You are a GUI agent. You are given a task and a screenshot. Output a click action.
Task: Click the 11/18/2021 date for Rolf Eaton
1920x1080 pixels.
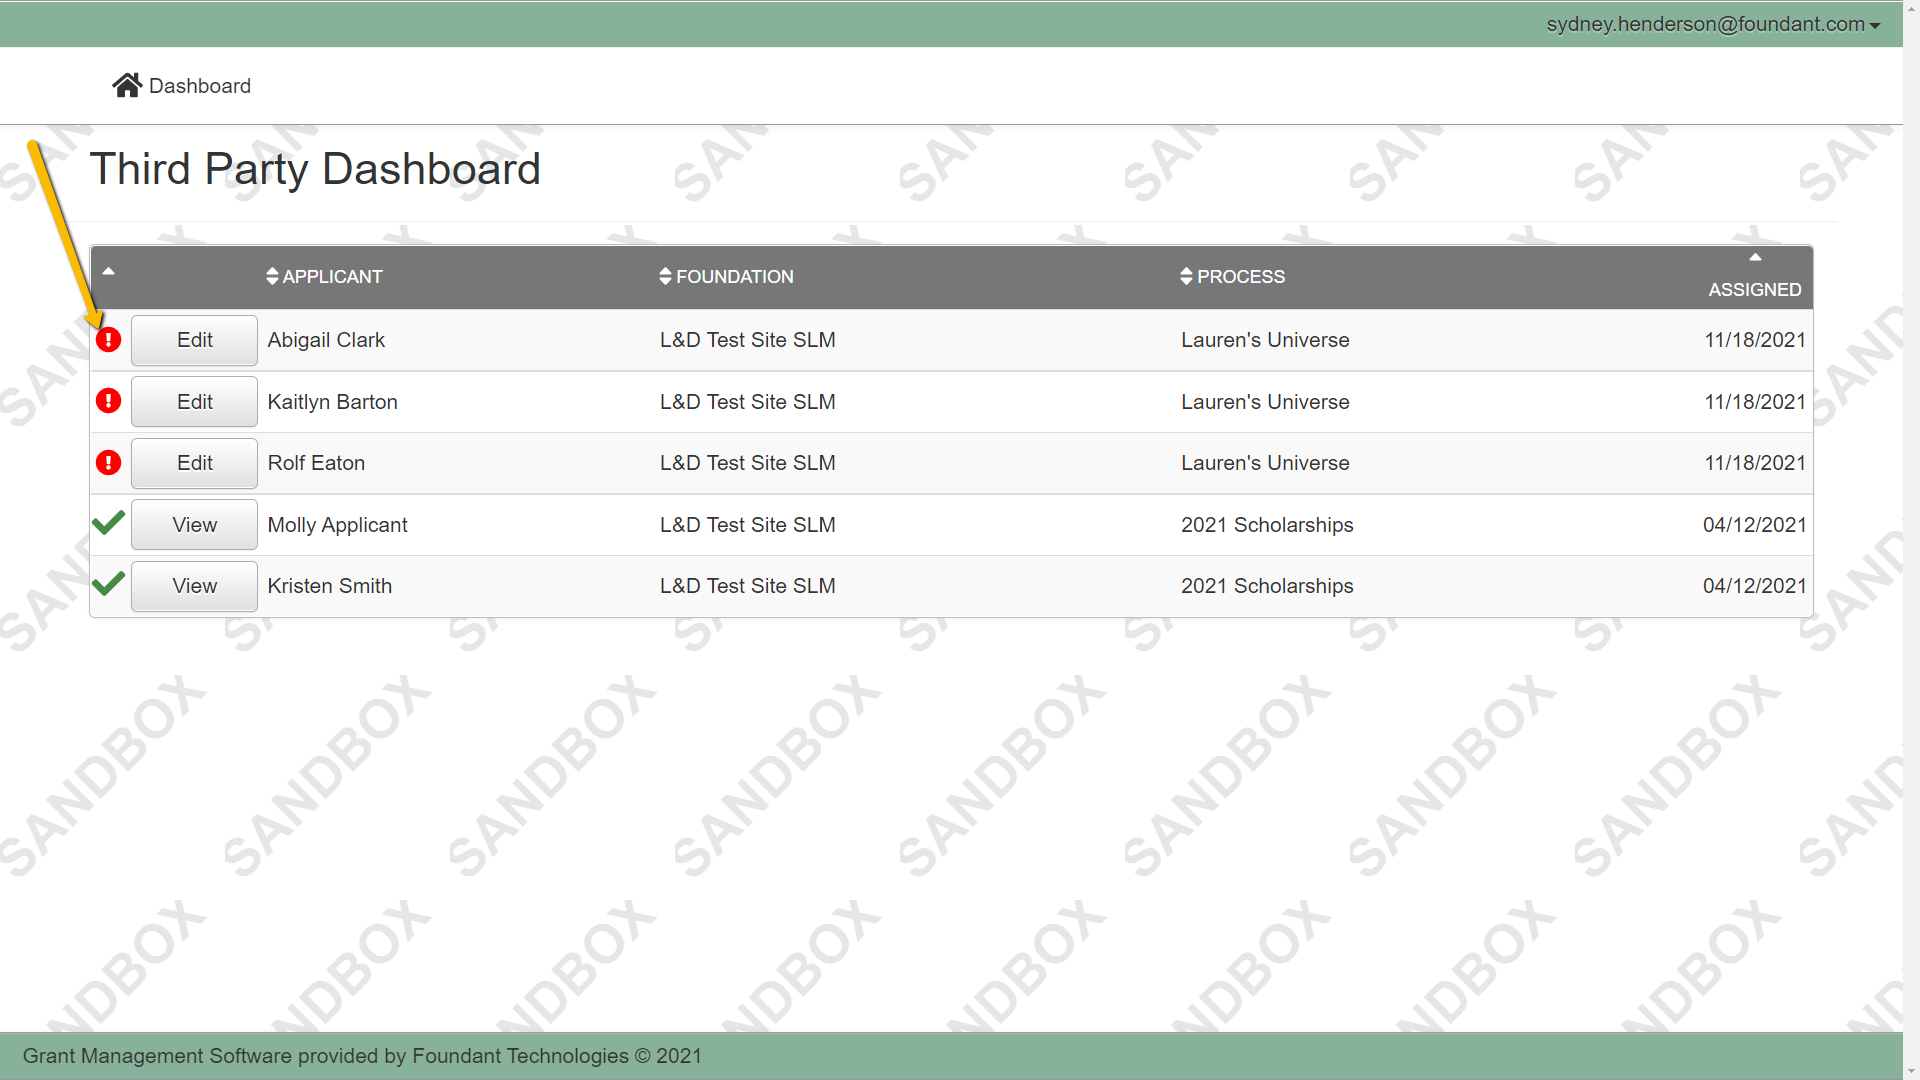tap(1755, 463)
